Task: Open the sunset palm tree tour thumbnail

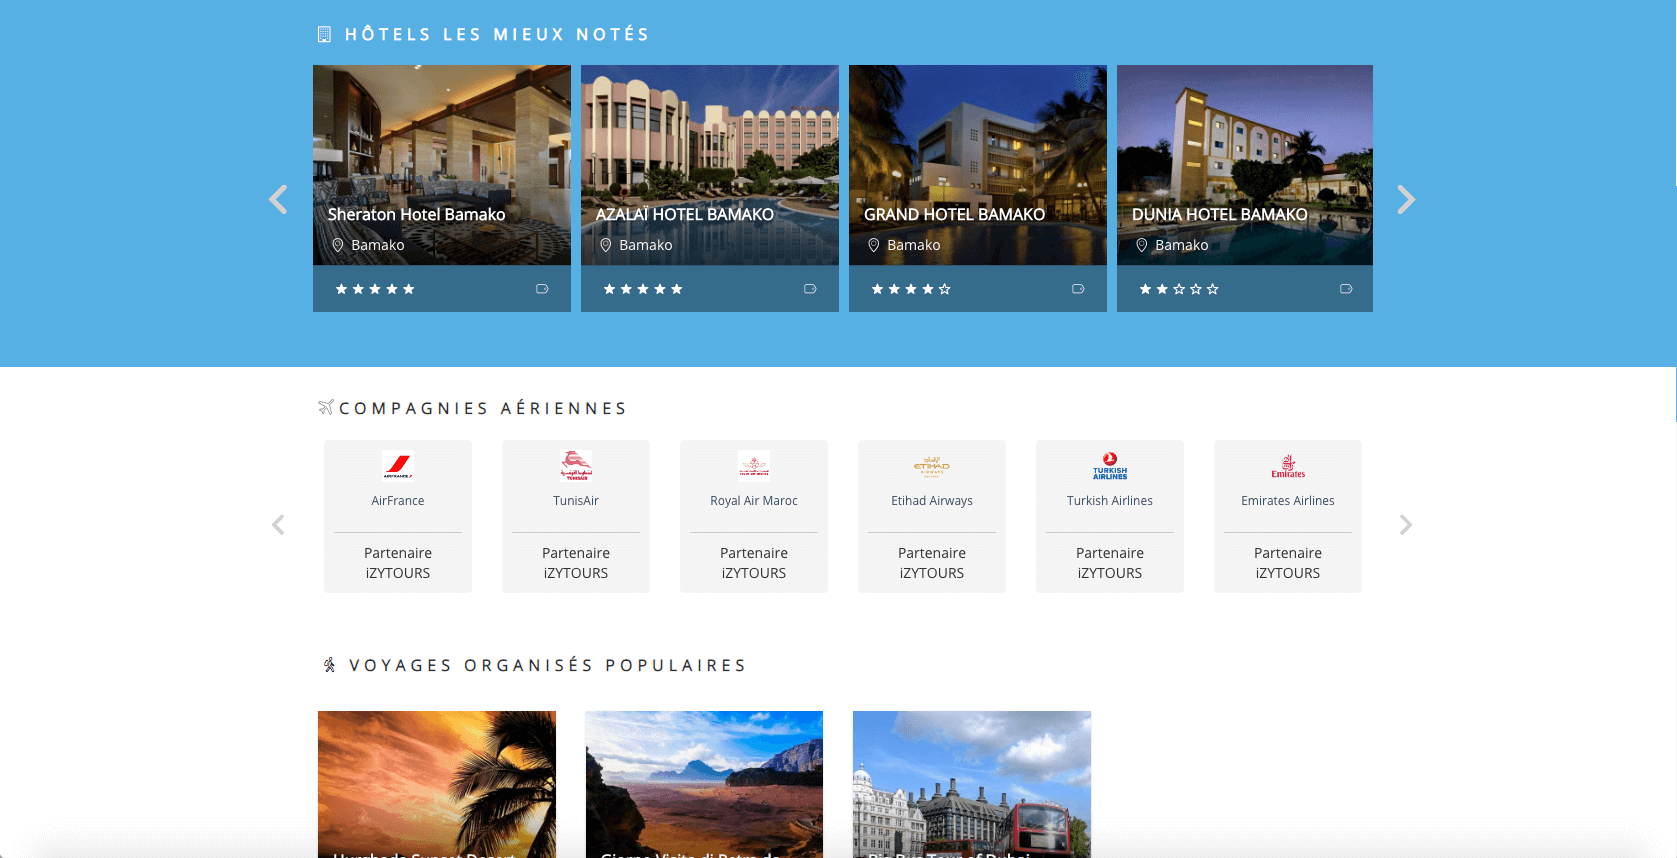Action: click(x=437, y=780)
